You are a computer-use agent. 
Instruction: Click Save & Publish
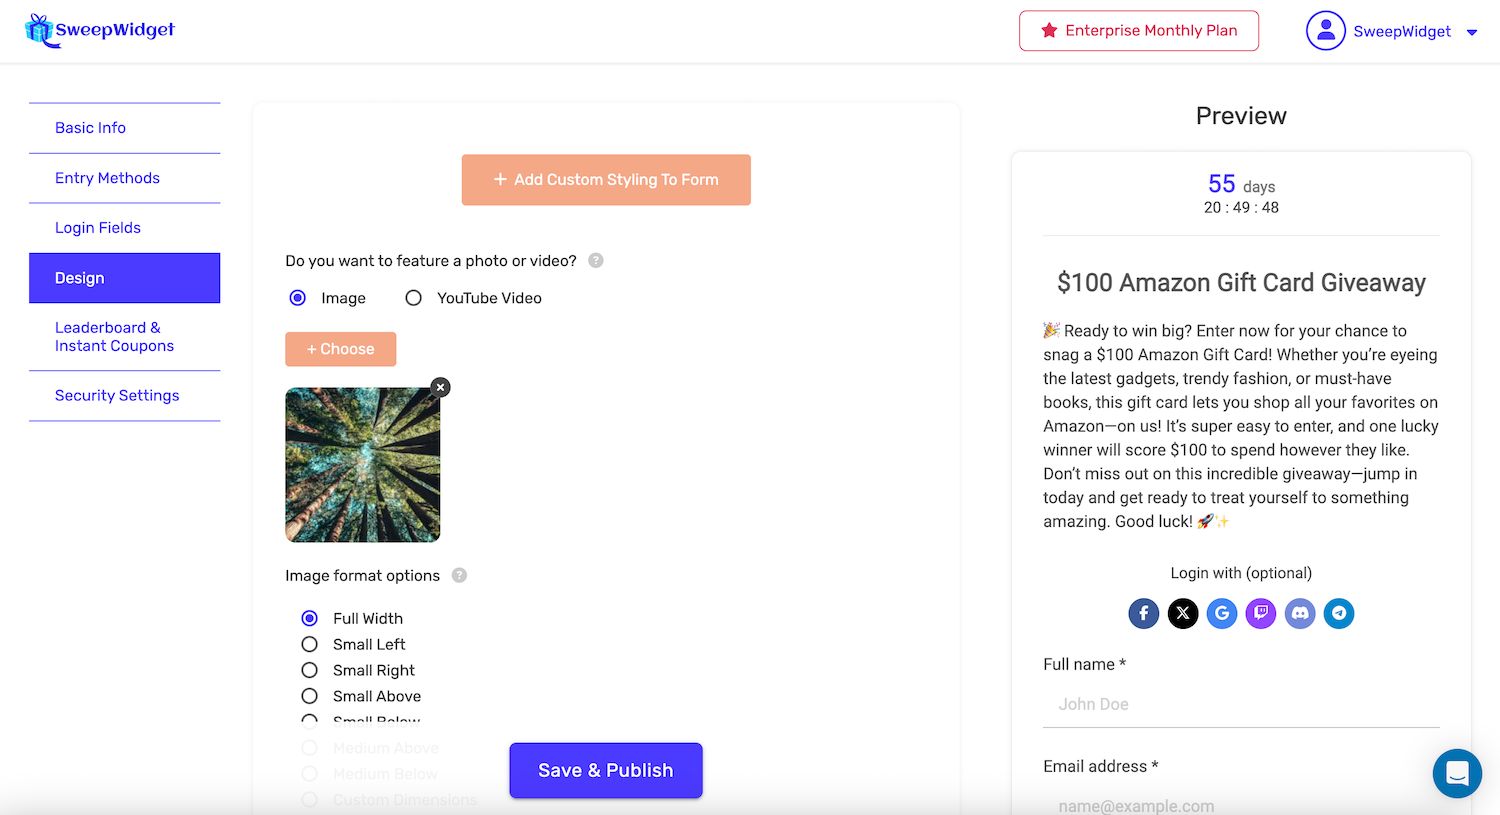point(605,770)
